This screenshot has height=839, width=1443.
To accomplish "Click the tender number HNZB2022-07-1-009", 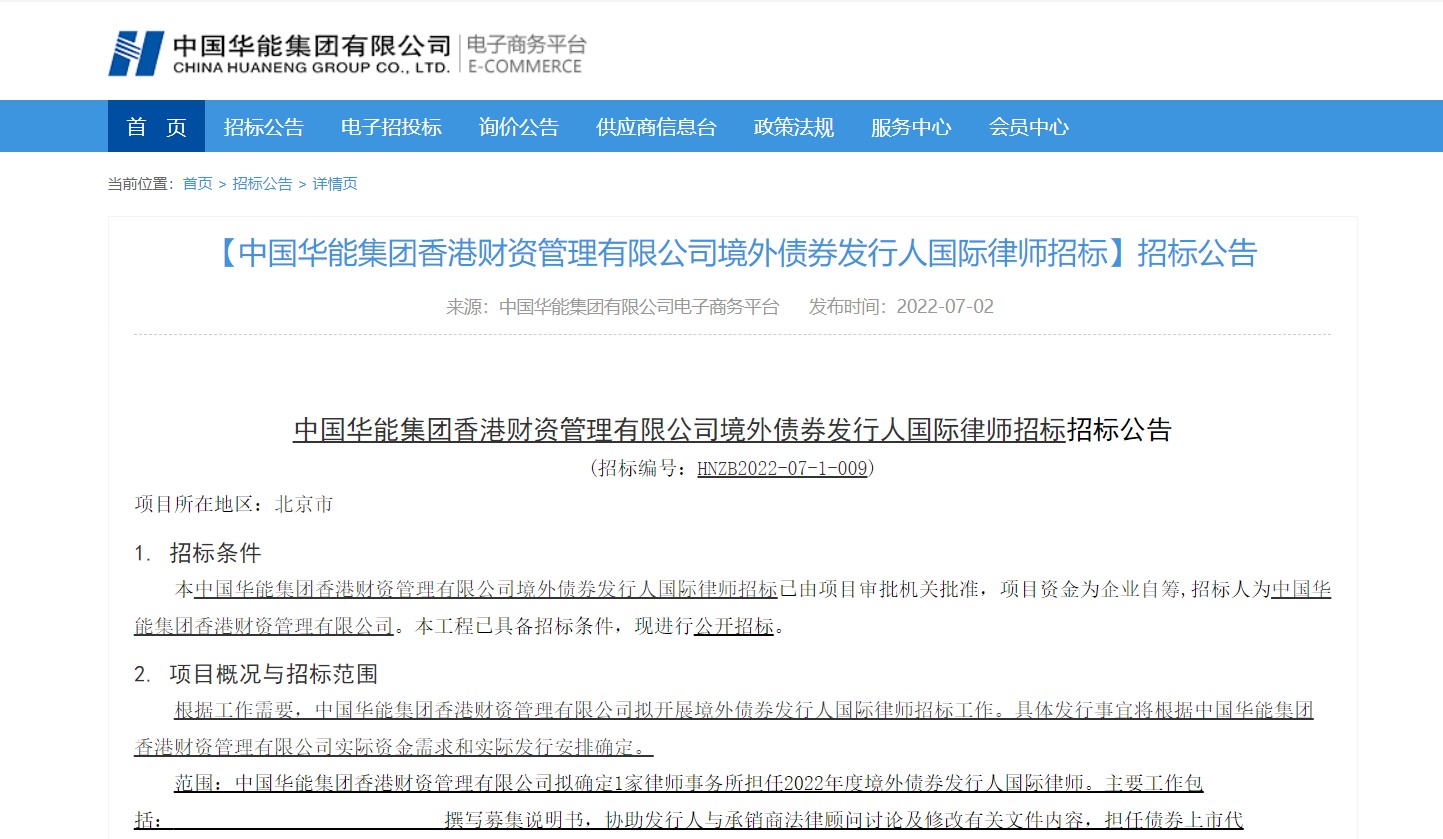I will coord(781,468).
